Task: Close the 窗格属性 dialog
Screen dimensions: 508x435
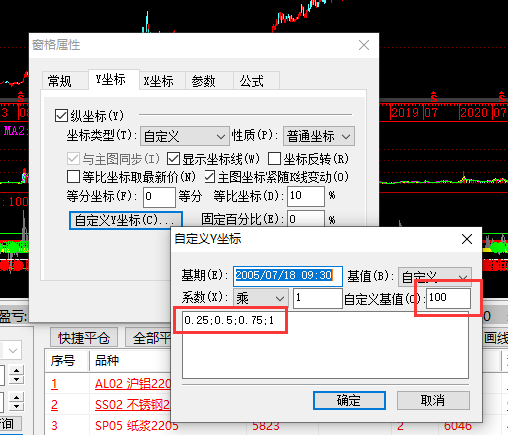Action: tap(364, 45)
